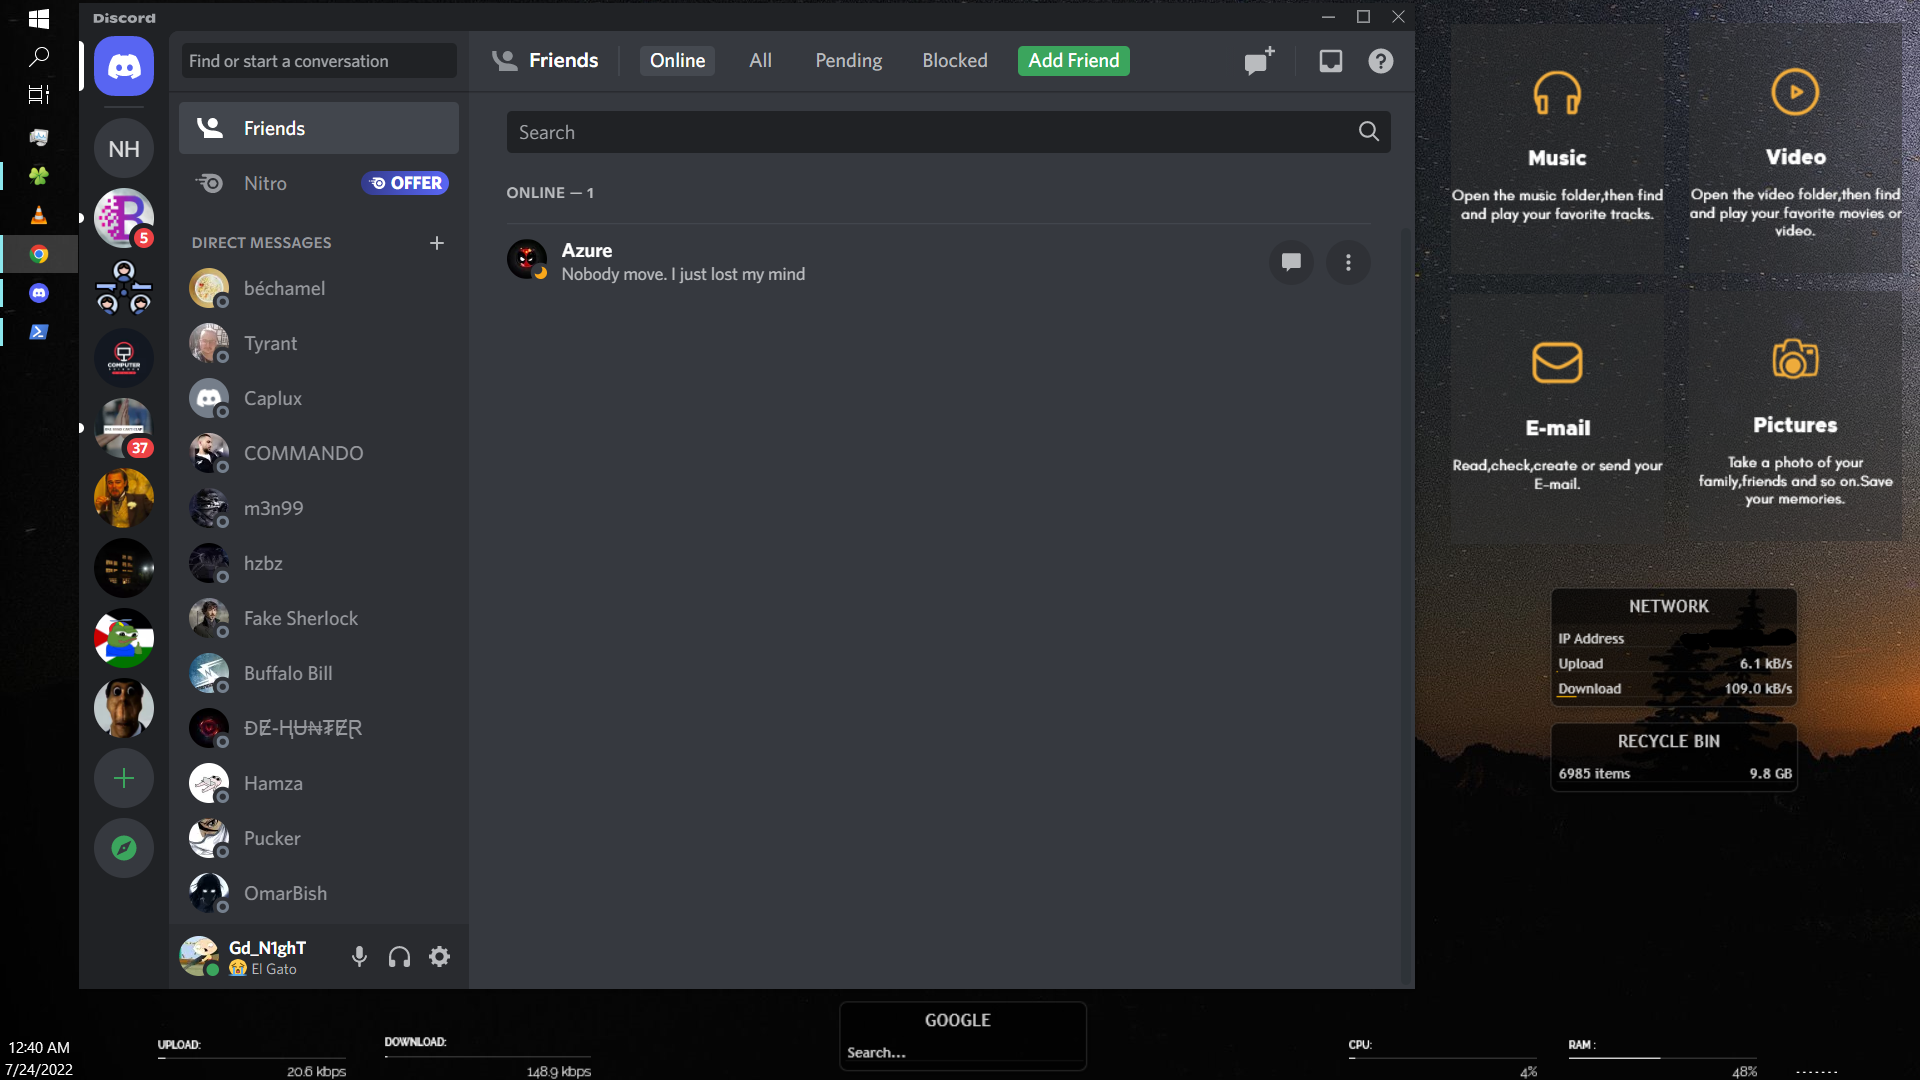The width and height of the screenshot is (1920, 1080).
Task: Click Add a Server plus button
Action: (x=124, y=778)
